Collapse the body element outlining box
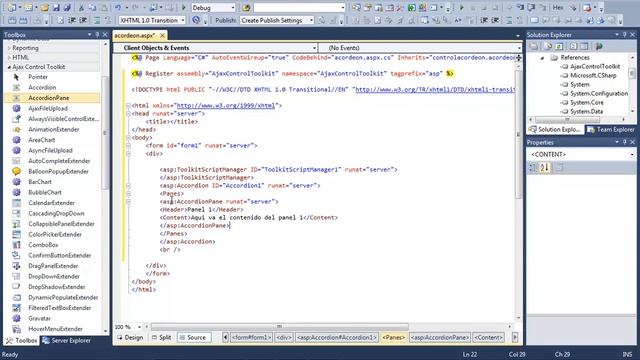640x360 pixels. [128, 138]
